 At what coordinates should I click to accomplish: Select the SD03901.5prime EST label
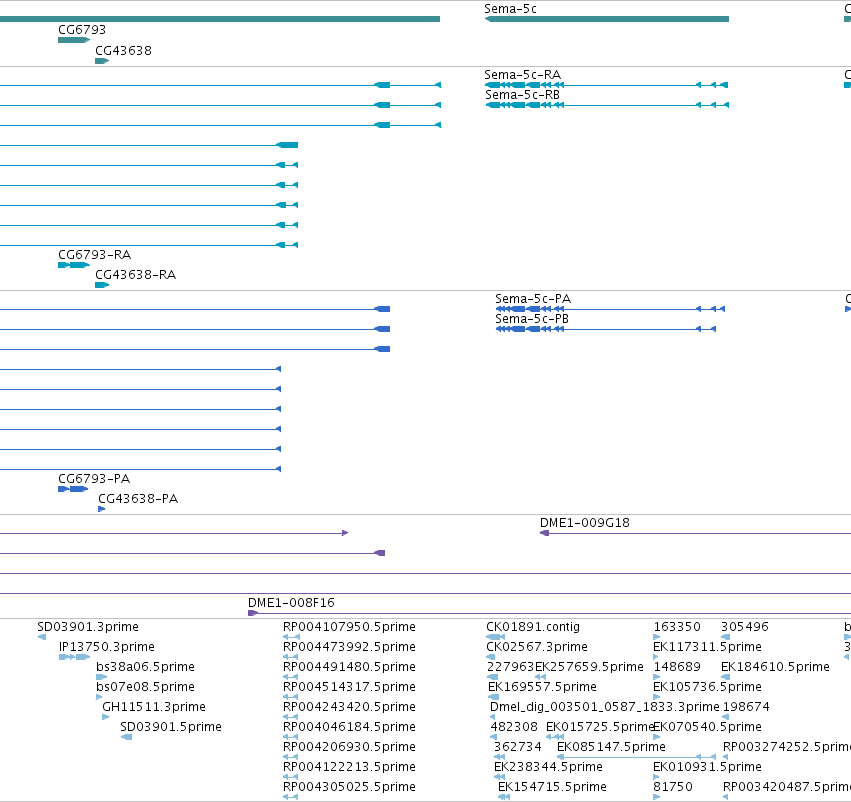(170, 727)
